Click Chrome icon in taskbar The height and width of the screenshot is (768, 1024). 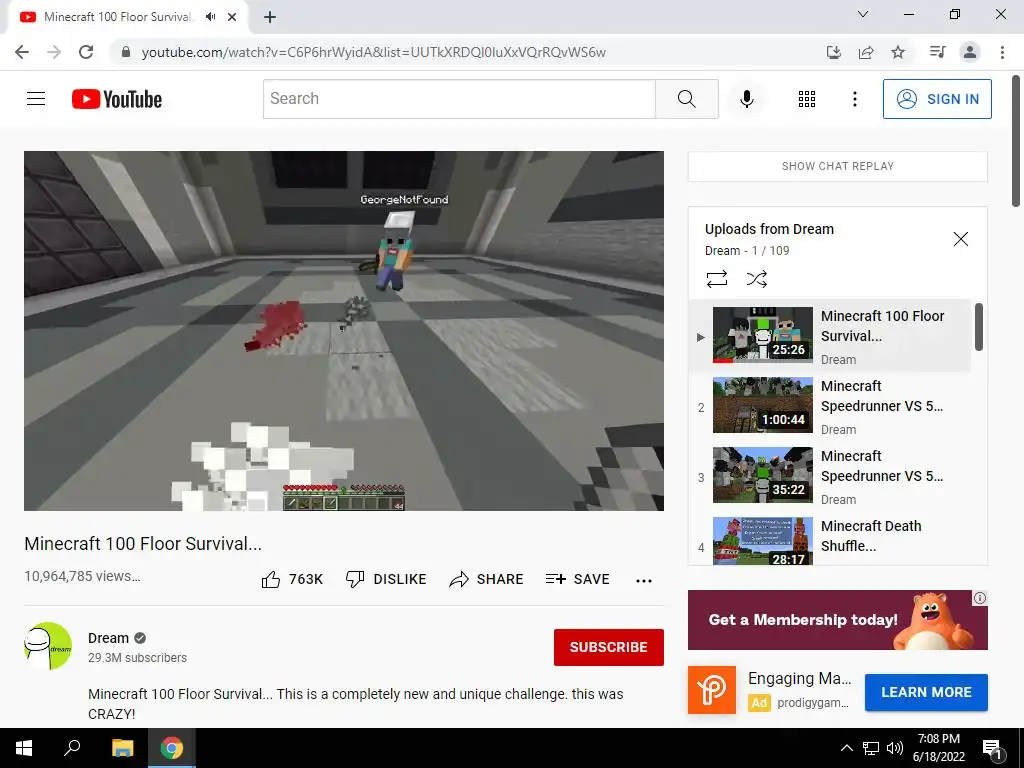pos(172,748)
